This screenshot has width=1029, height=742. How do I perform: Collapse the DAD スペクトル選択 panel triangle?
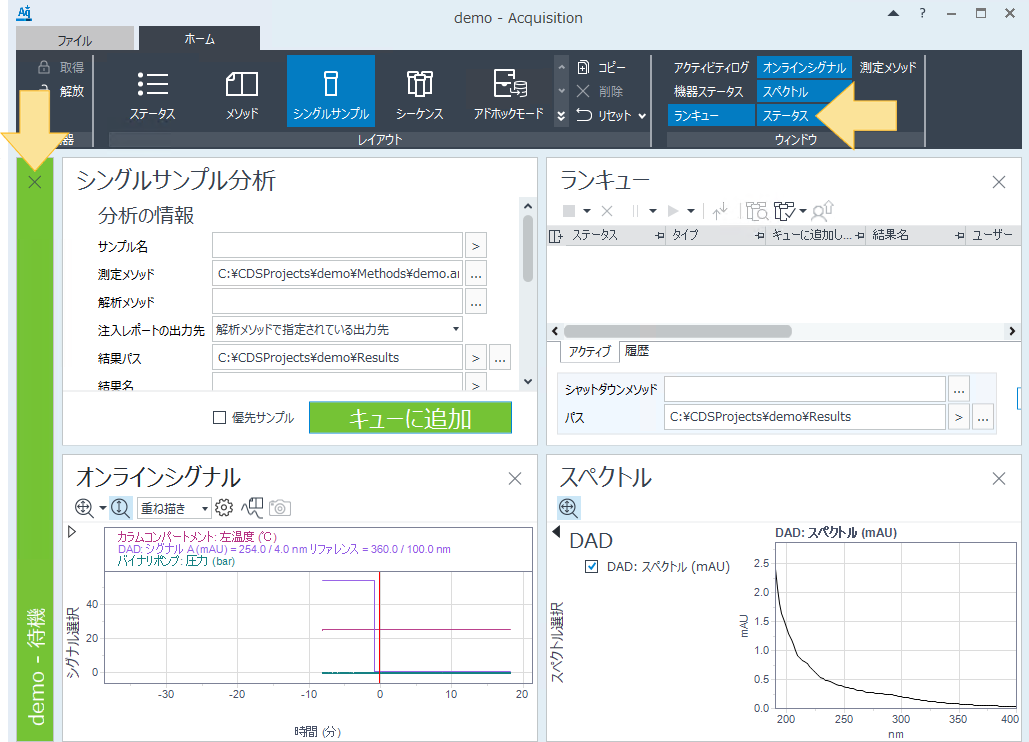[556, 531]
